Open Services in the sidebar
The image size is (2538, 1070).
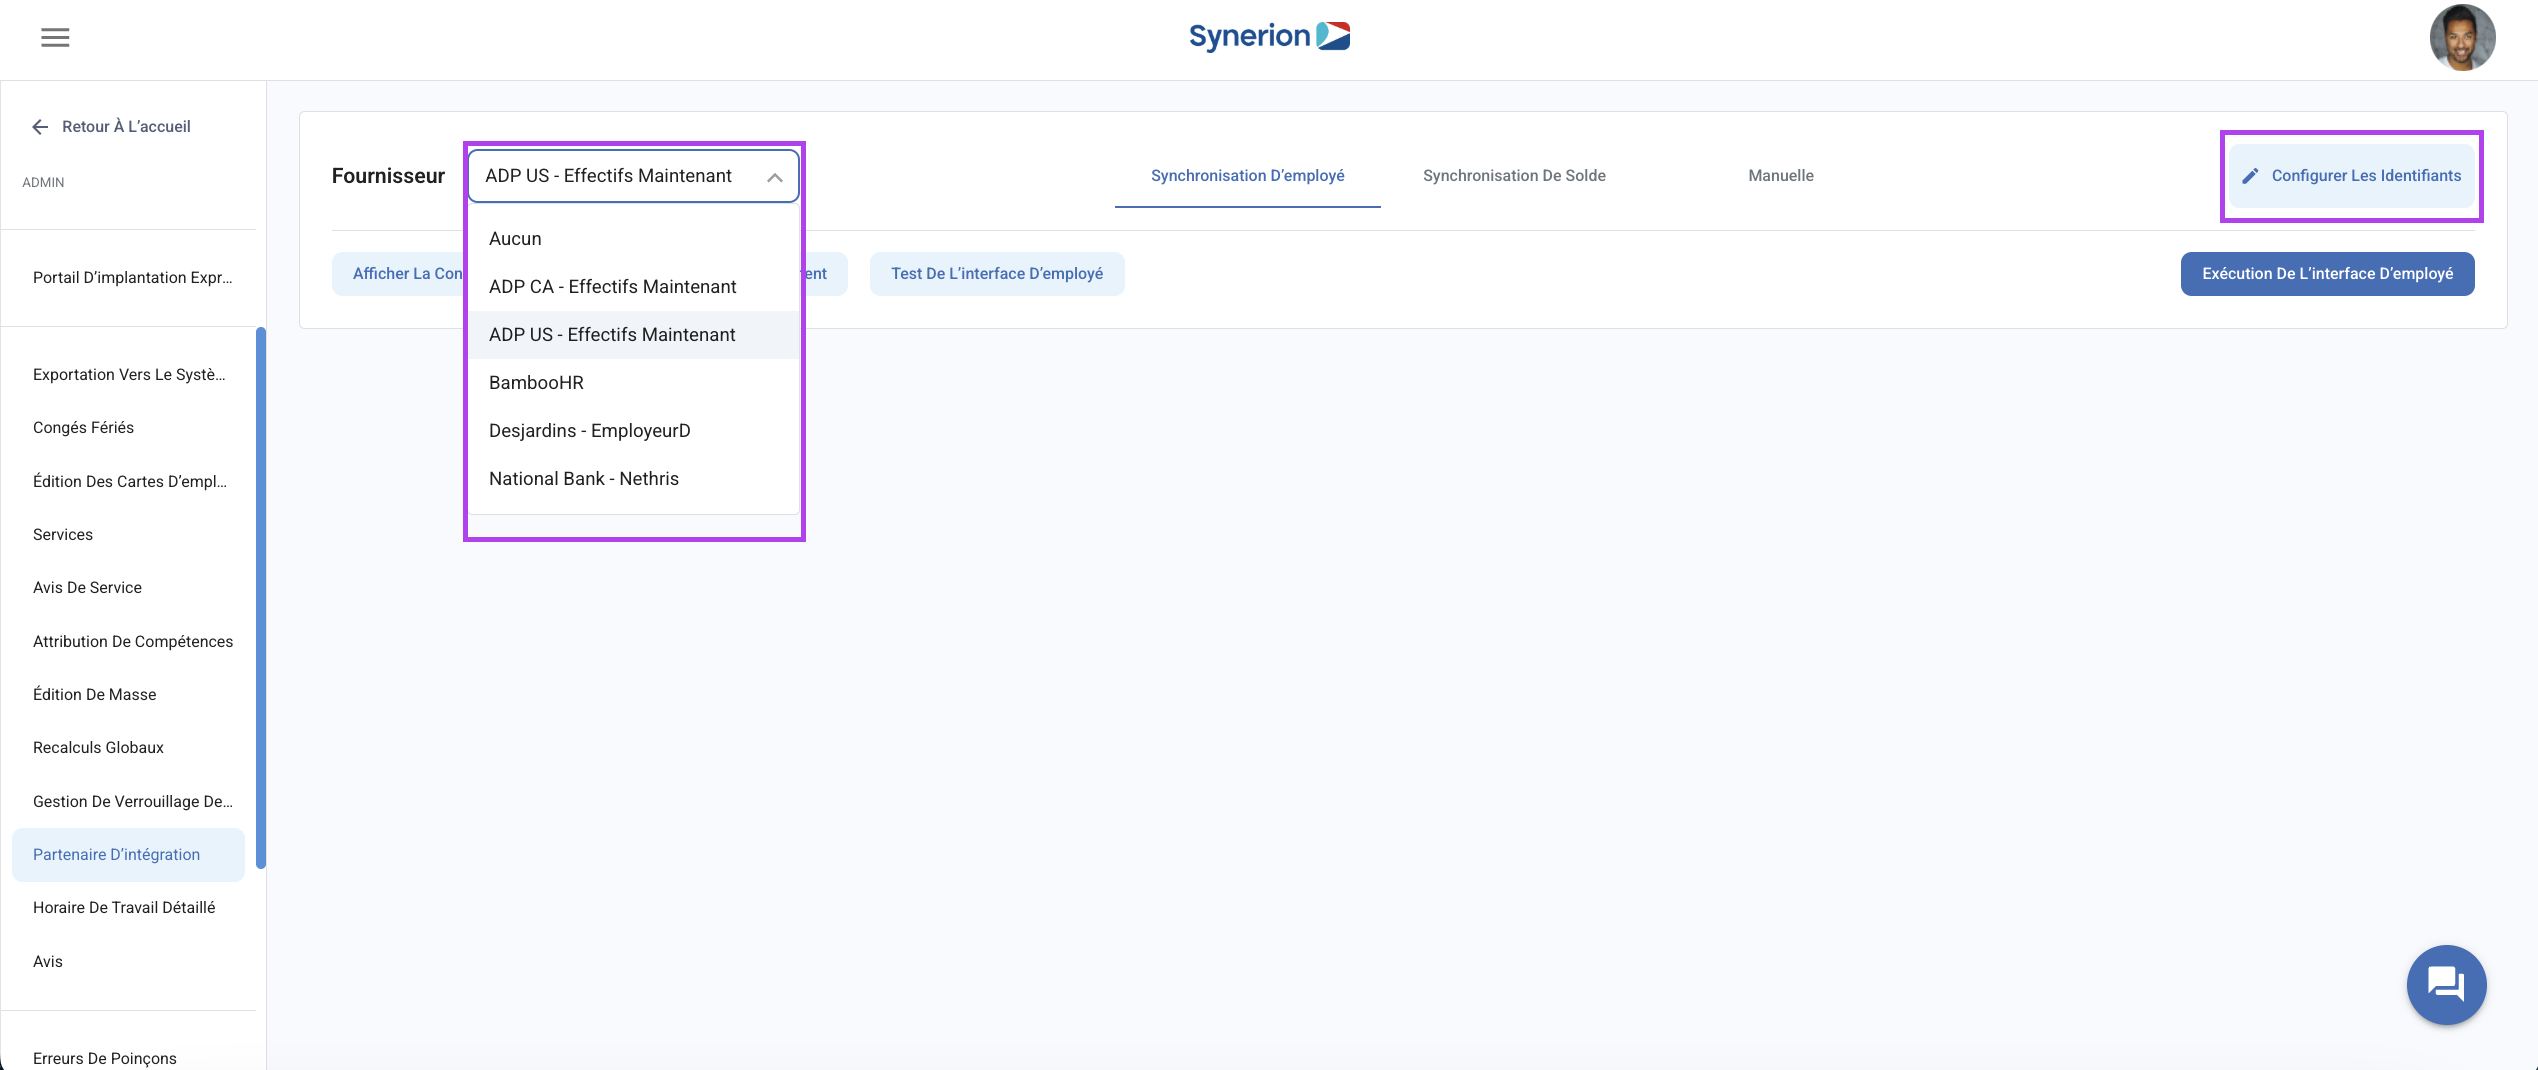click(129, 535)
